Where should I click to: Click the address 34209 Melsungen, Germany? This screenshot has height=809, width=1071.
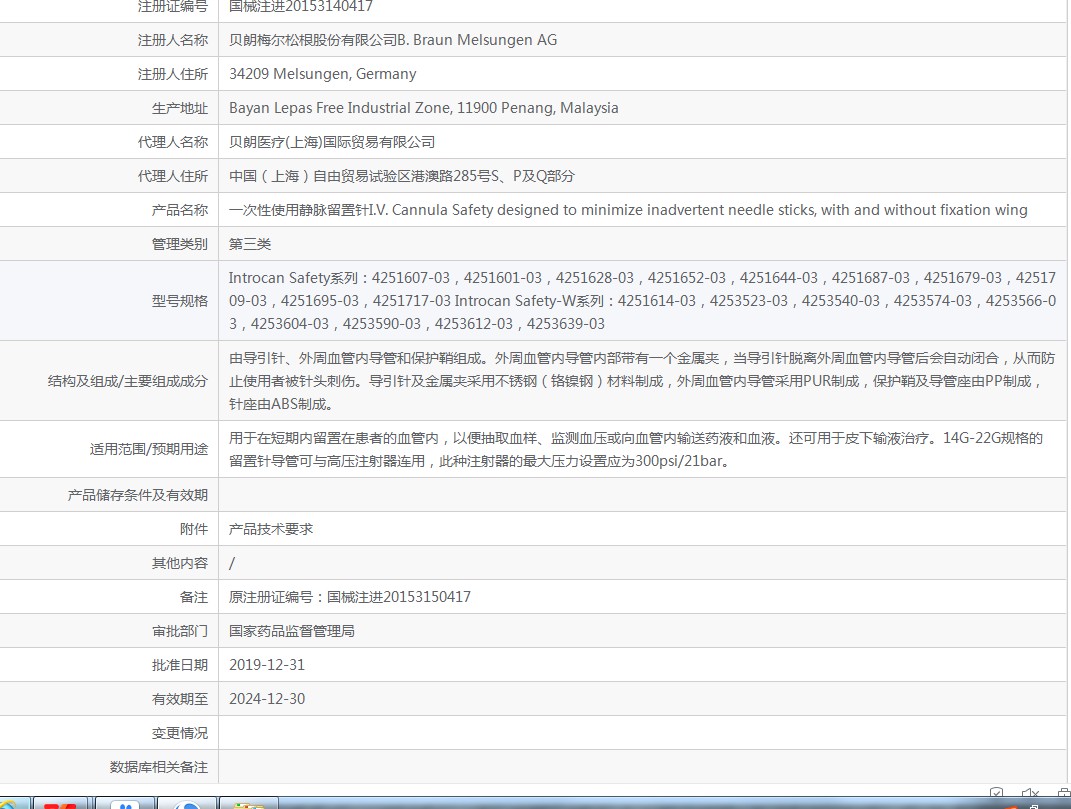point(322,74)
